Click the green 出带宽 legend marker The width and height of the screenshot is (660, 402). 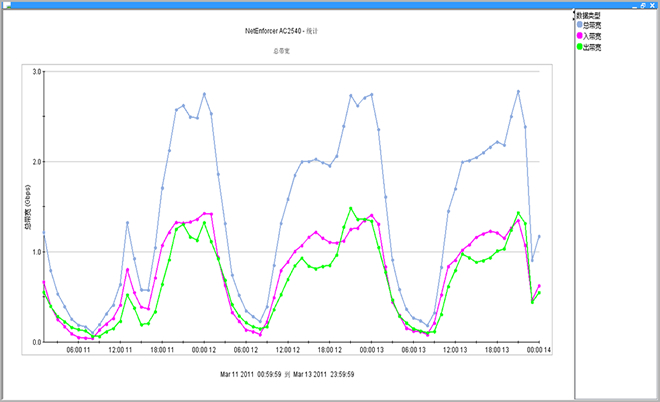tap(579, 46)
